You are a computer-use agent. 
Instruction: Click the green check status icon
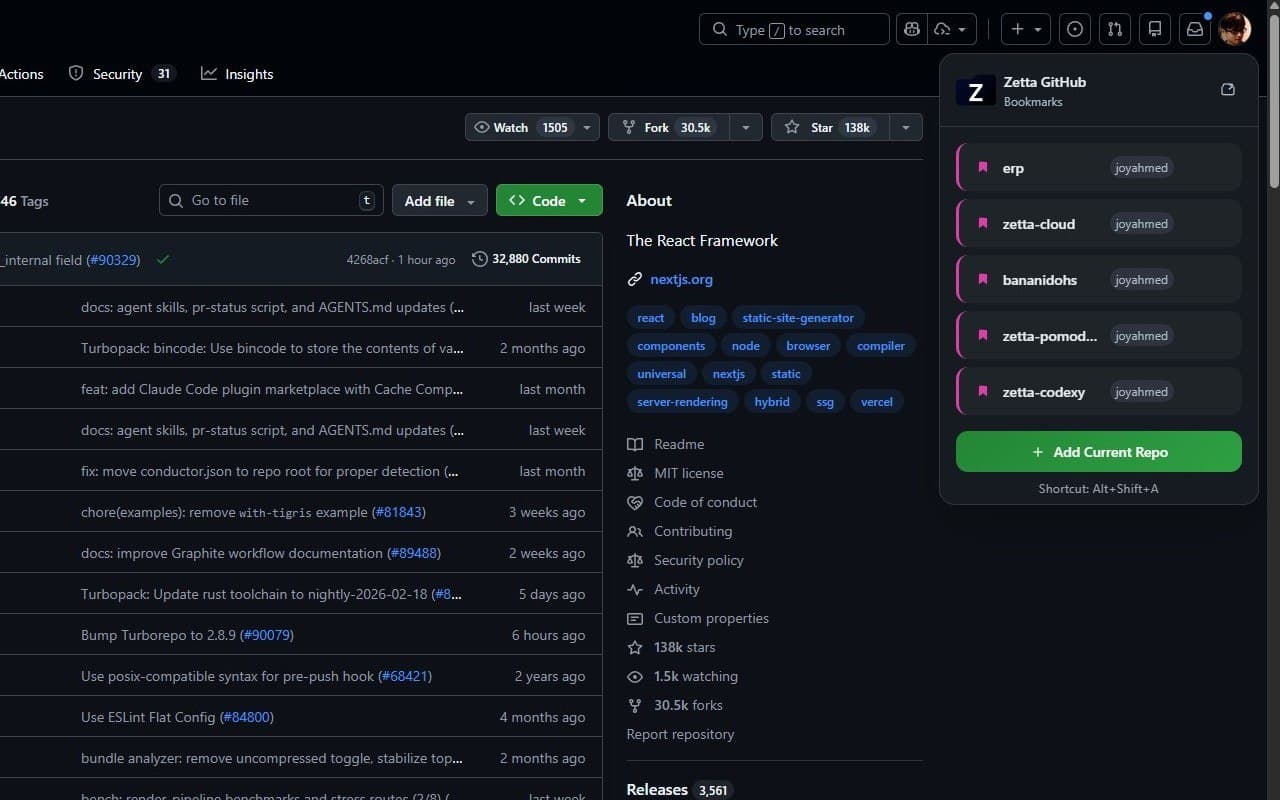163,259
